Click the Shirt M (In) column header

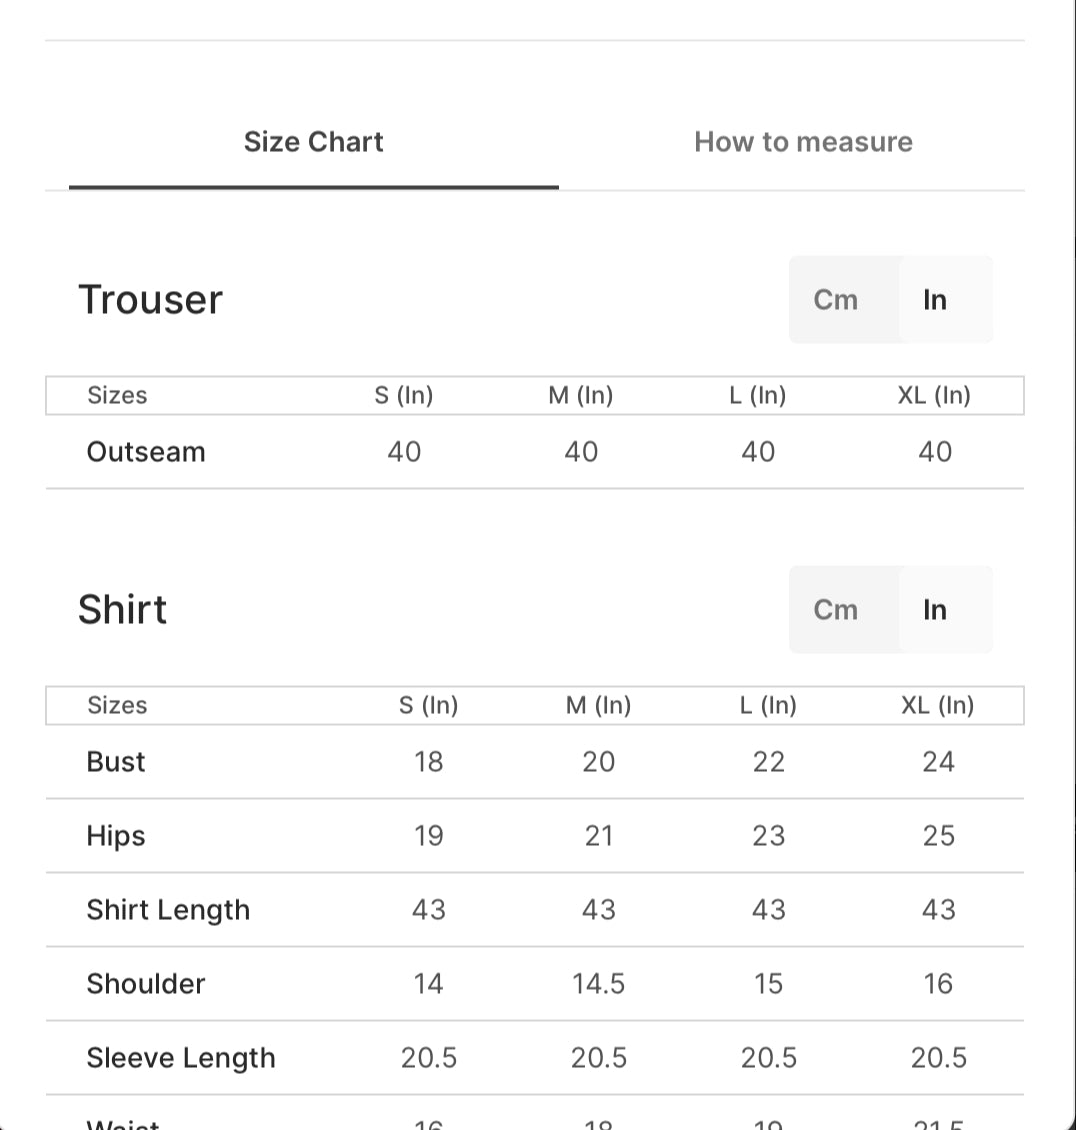click(x=598, y=705)
